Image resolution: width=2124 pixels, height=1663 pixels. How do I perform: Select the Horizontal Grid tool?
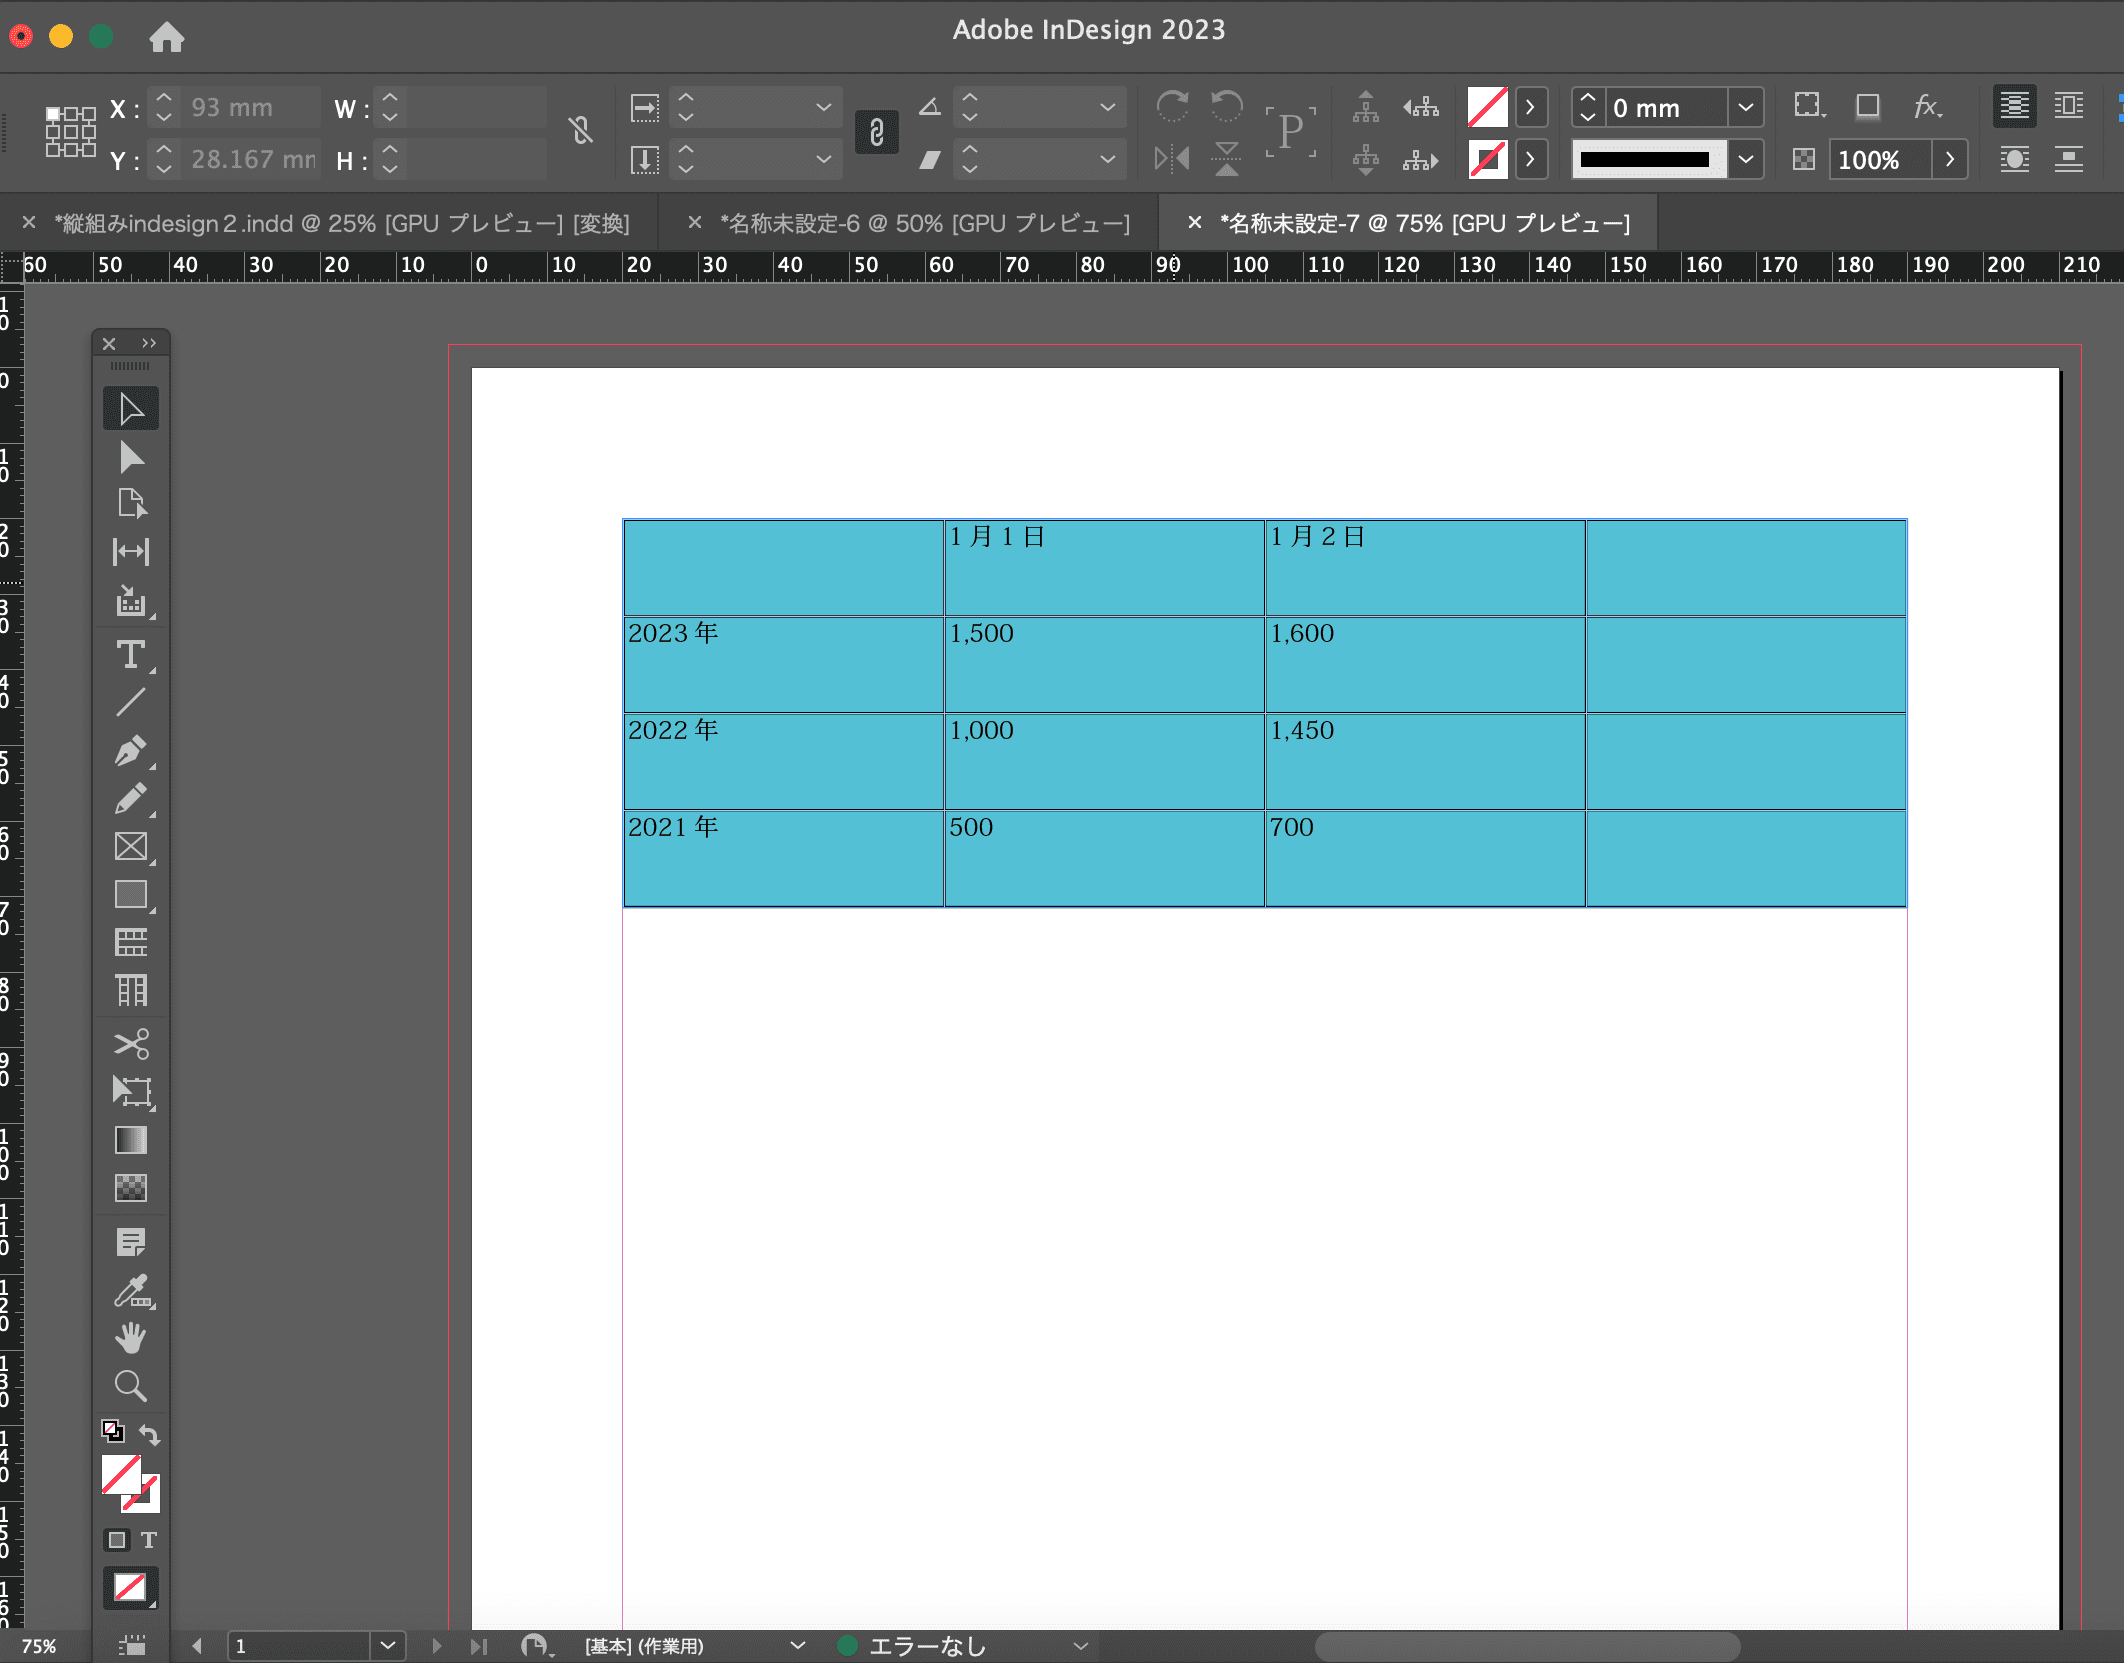[x=131, y=942]
